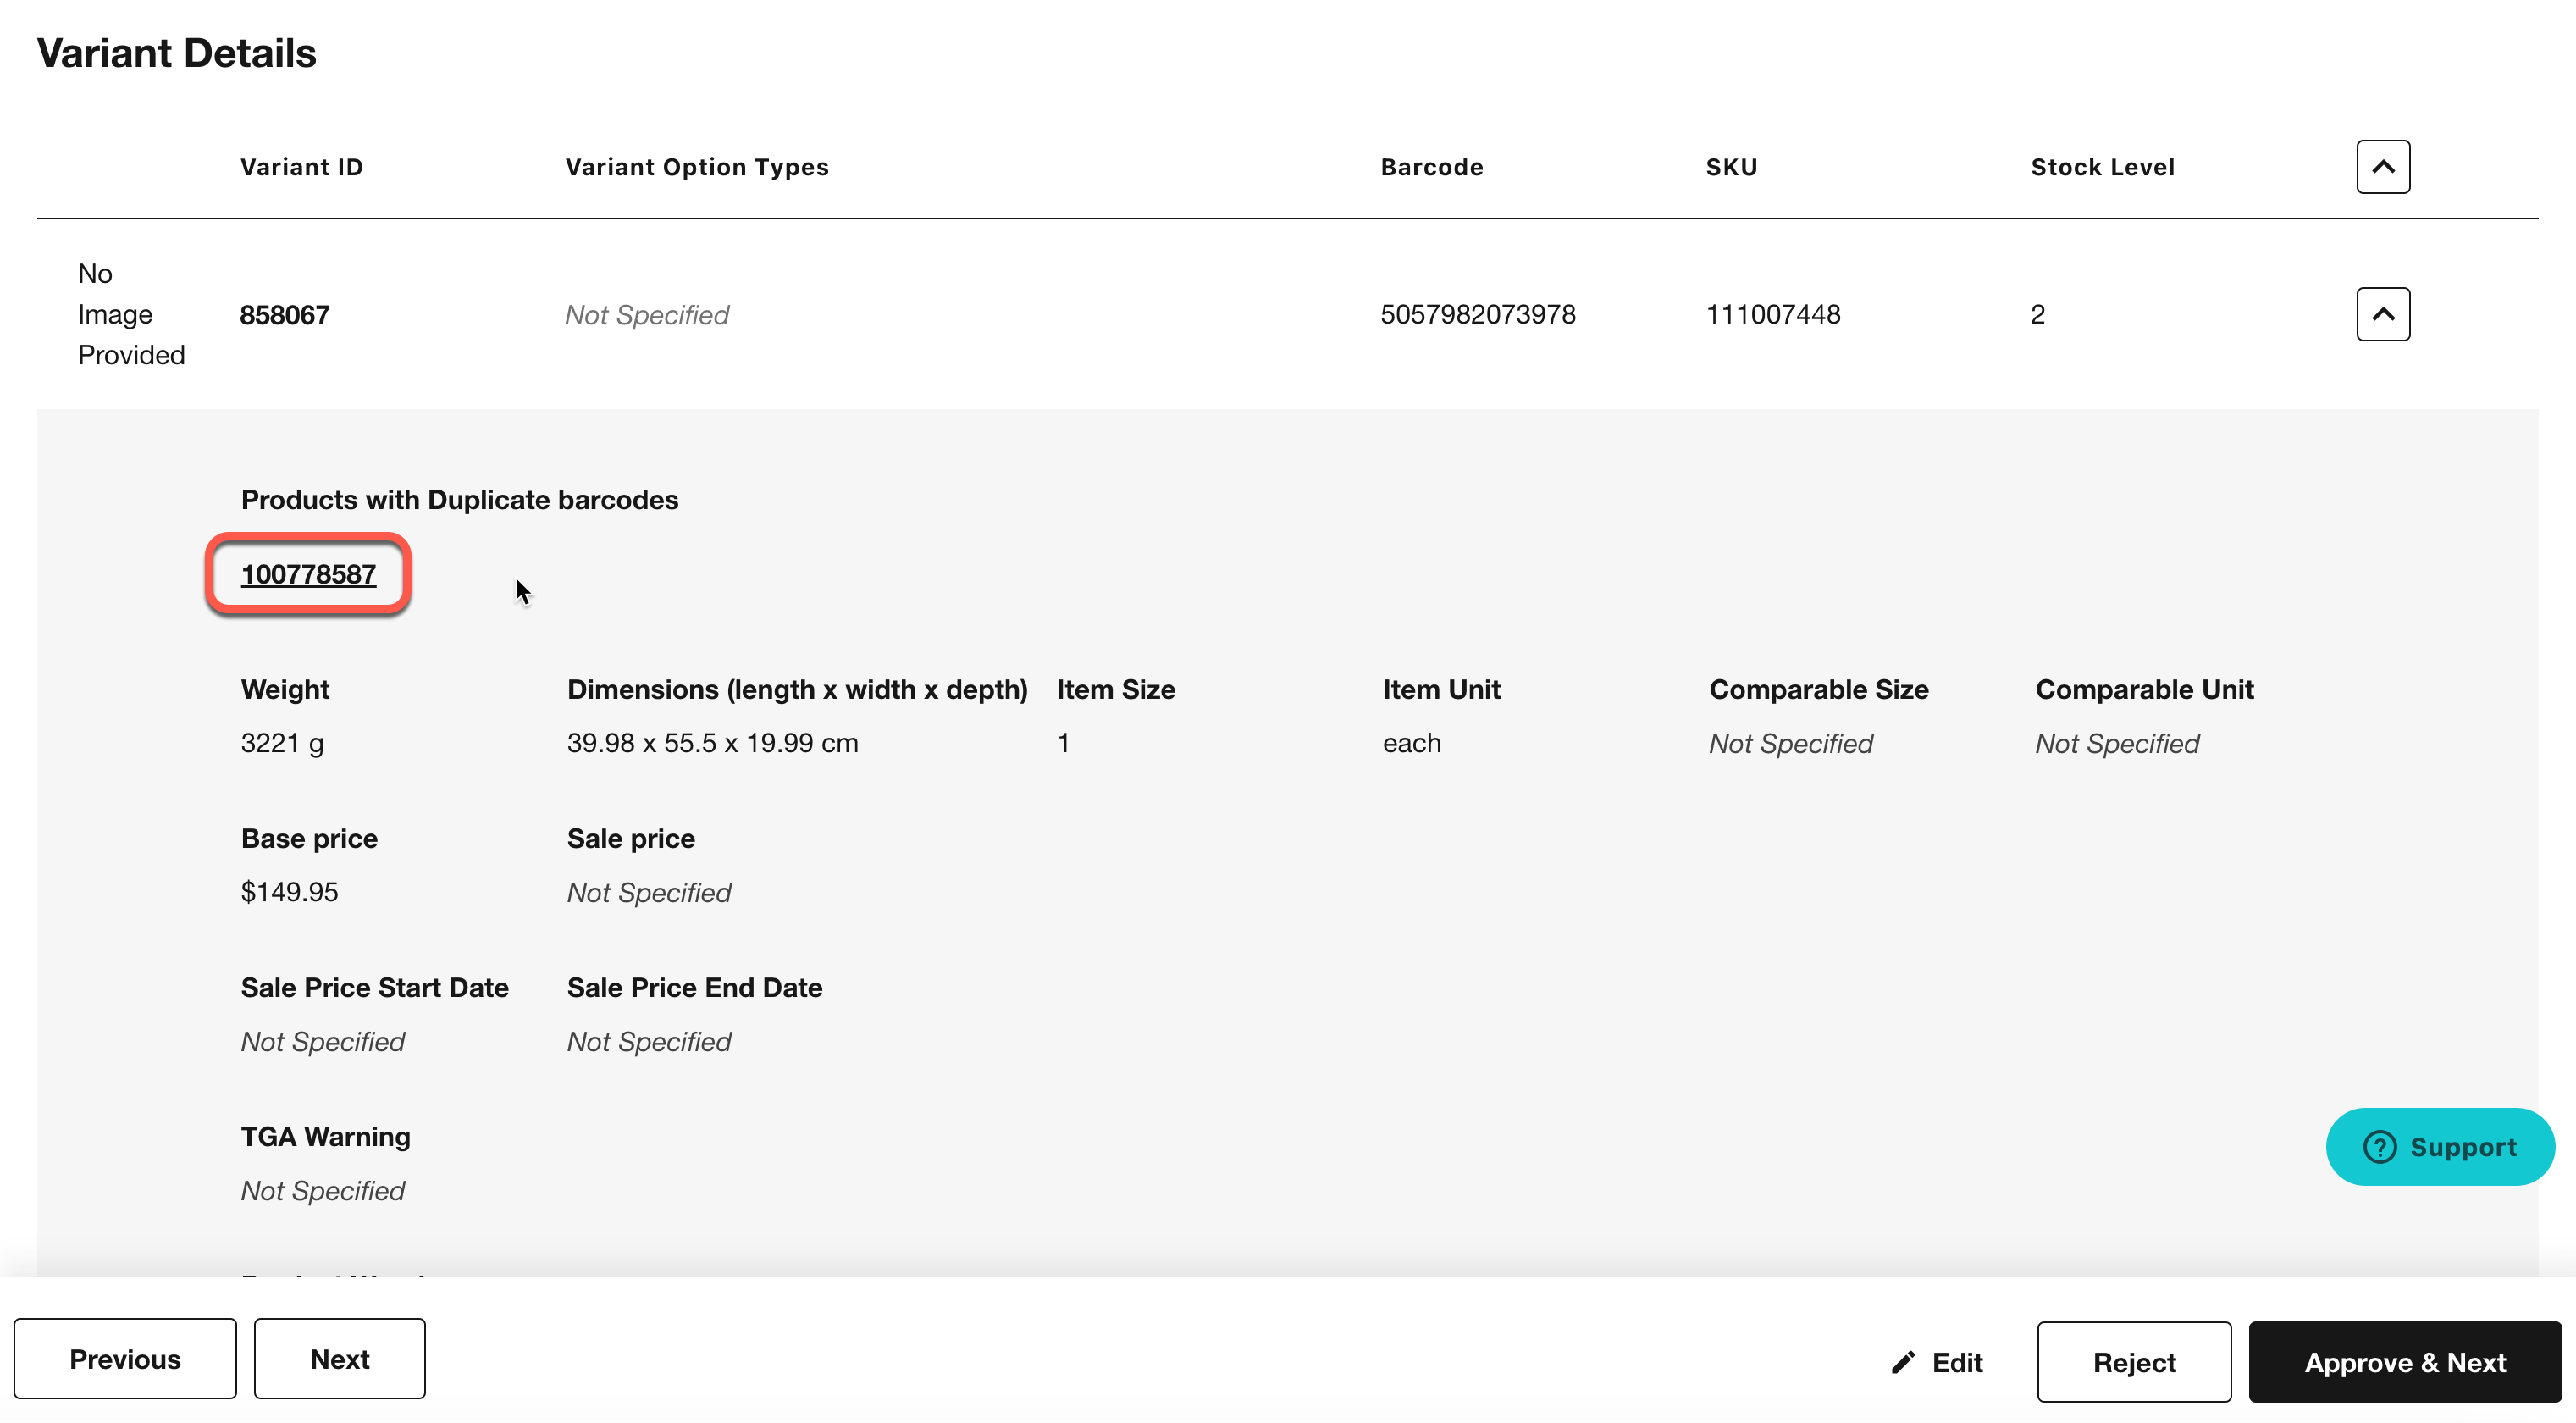Click the No Image Provided placeholder
2576x1423 pixels.
tap(131, 314)
